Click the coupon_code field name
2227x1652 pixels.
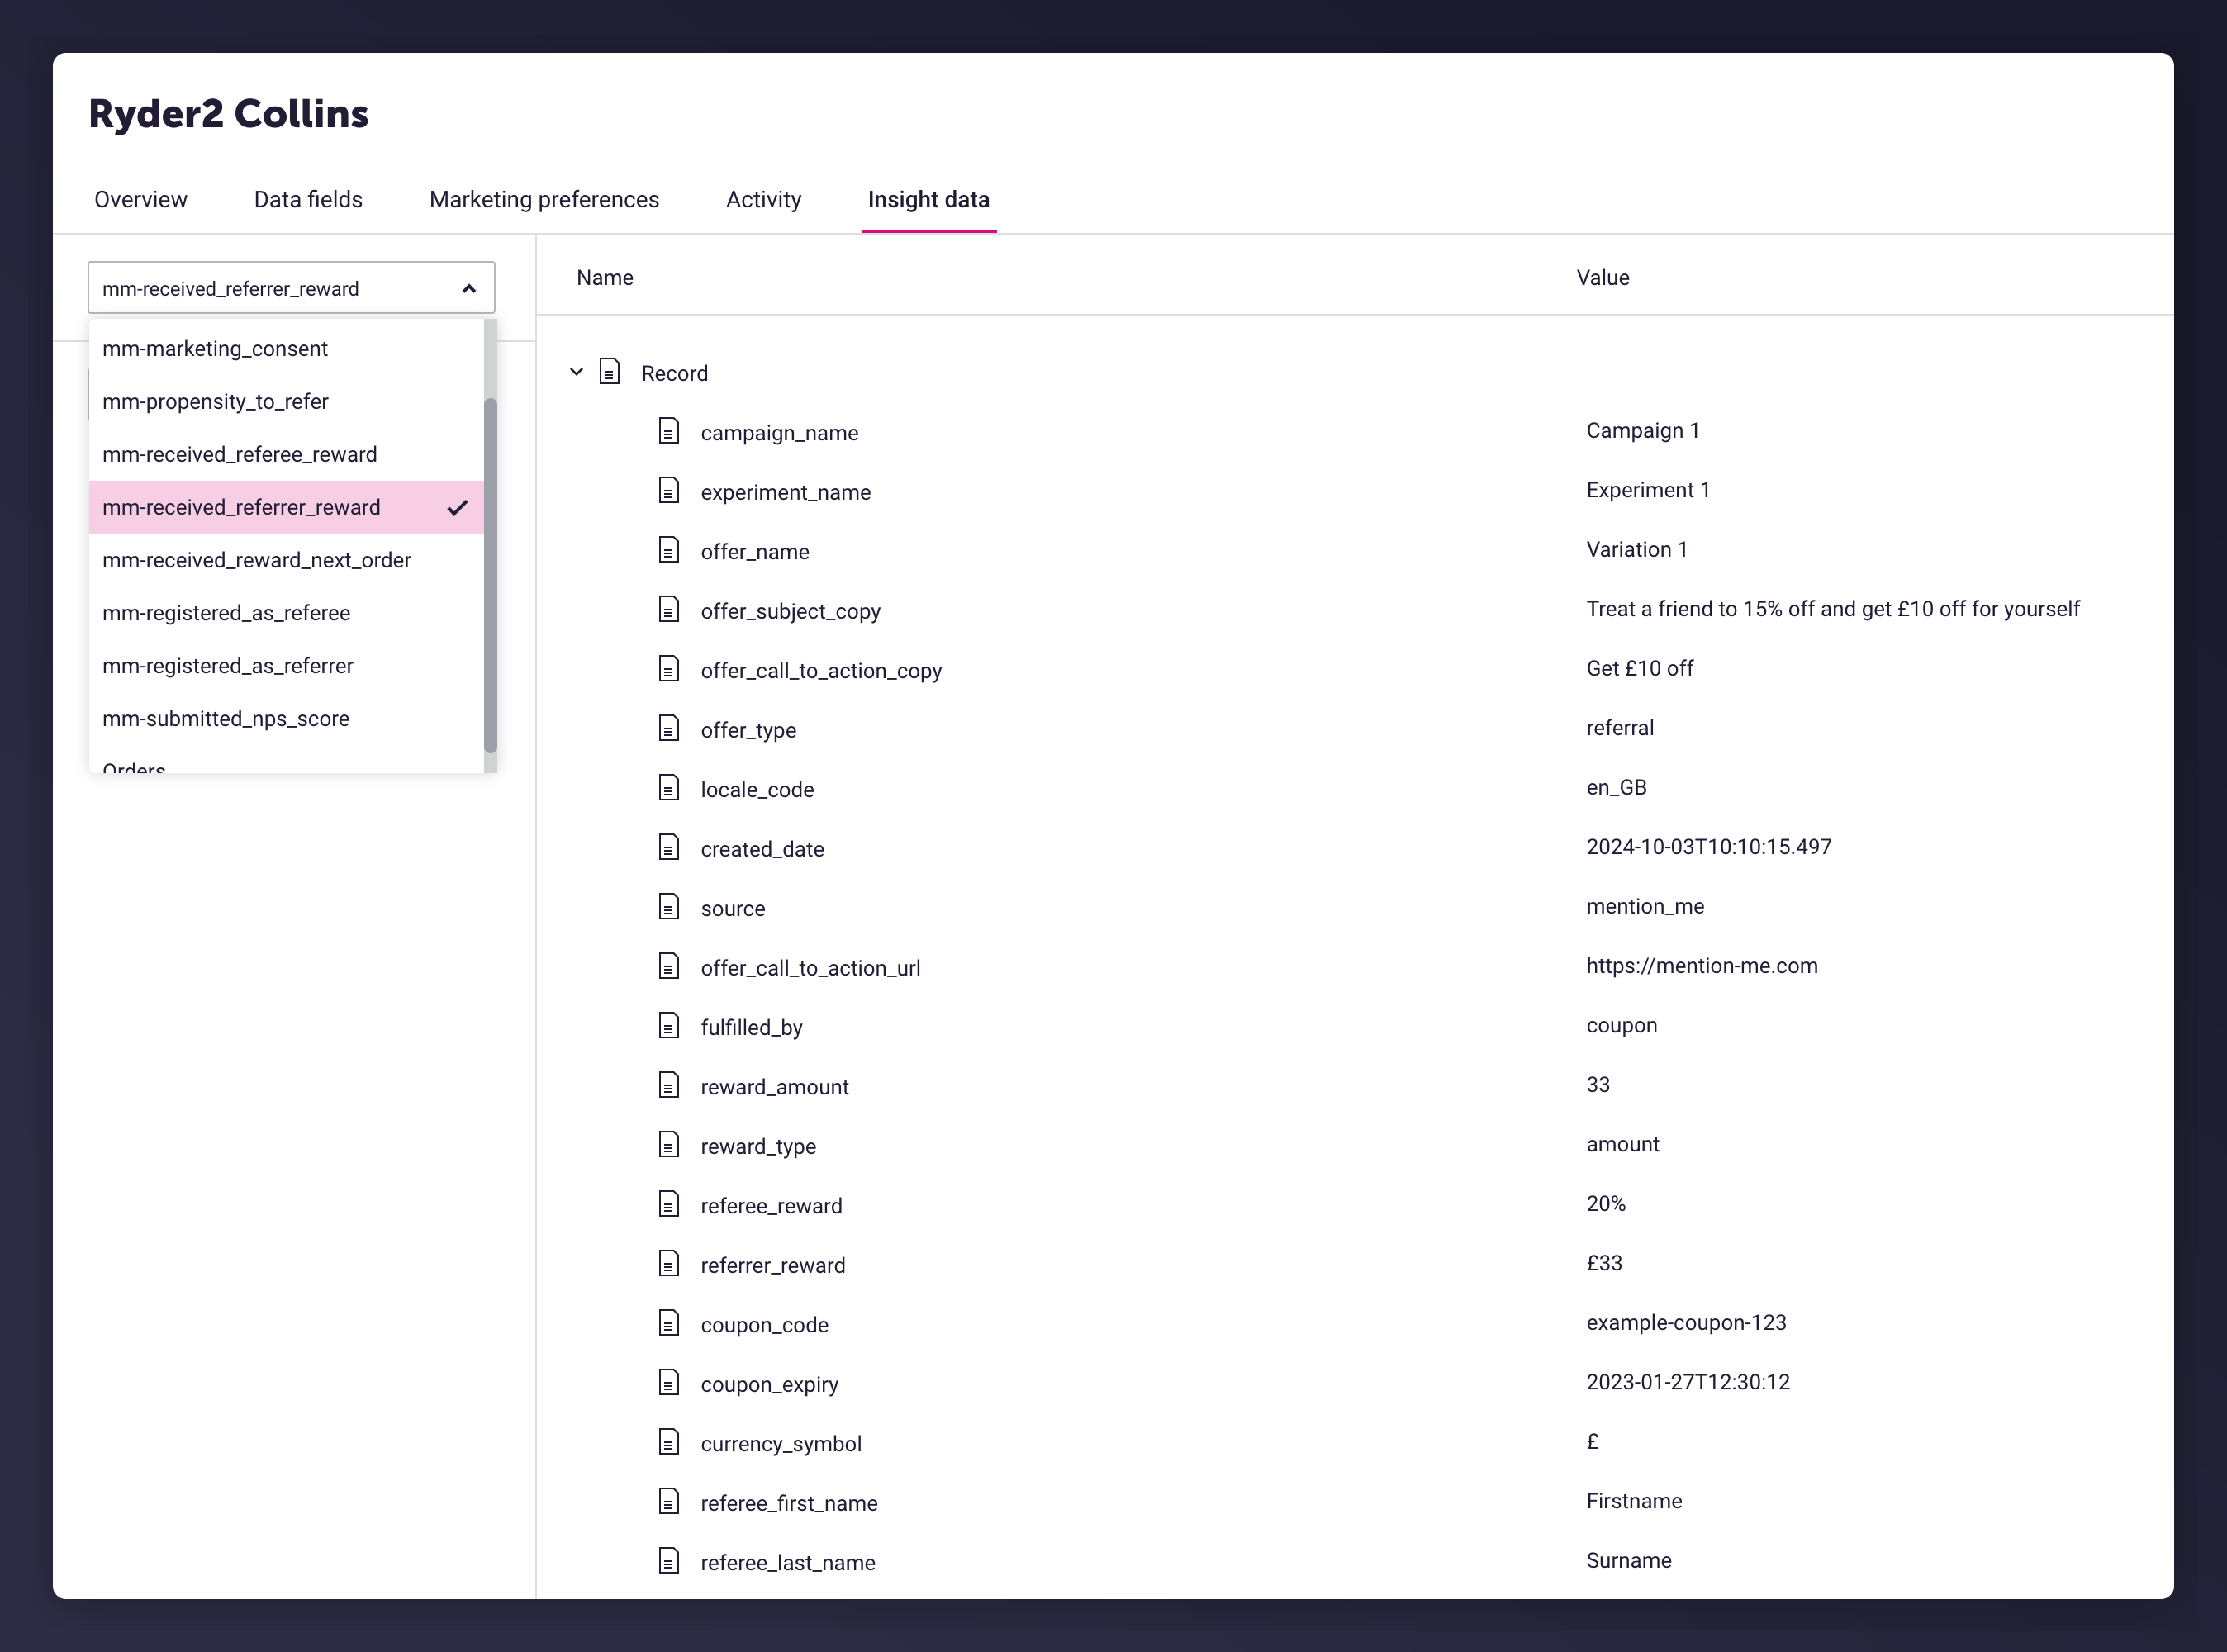tap(765, 1326)
